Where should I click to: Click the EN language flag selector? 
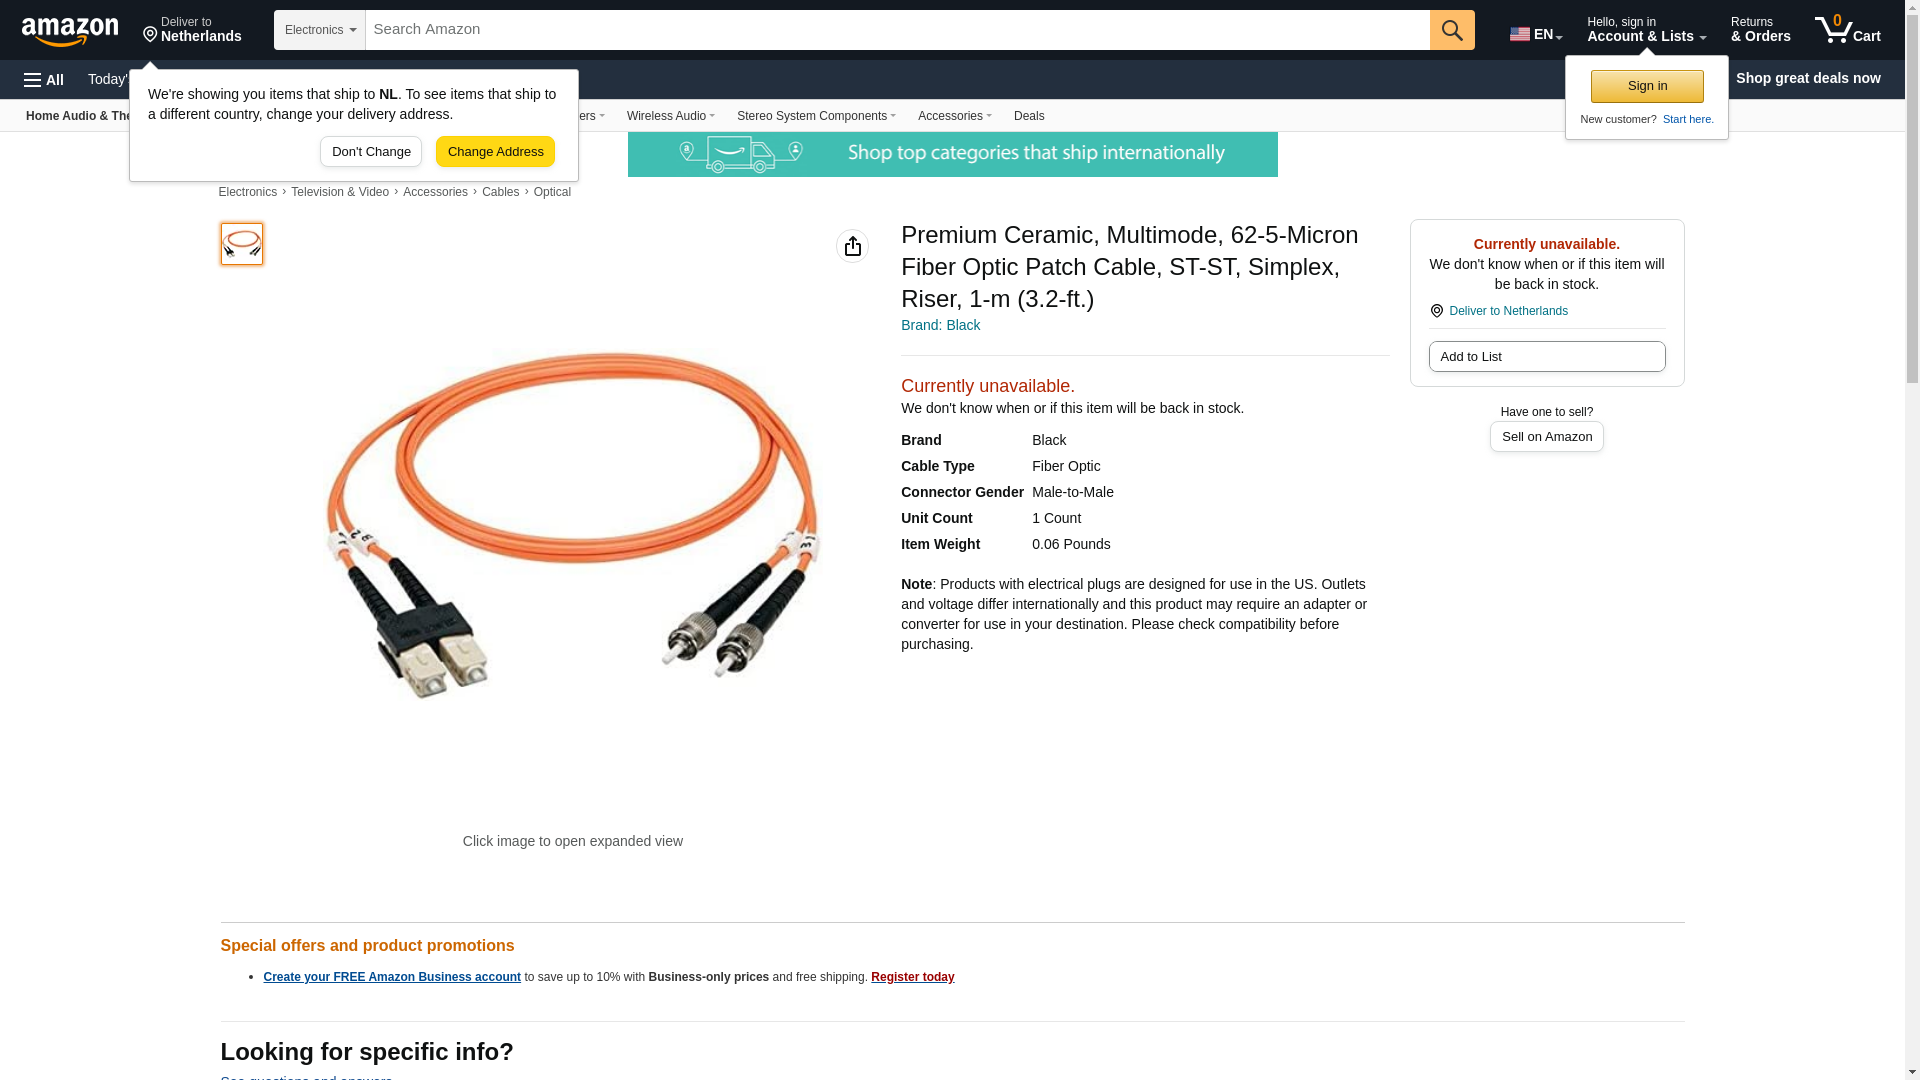point(1535,33)
